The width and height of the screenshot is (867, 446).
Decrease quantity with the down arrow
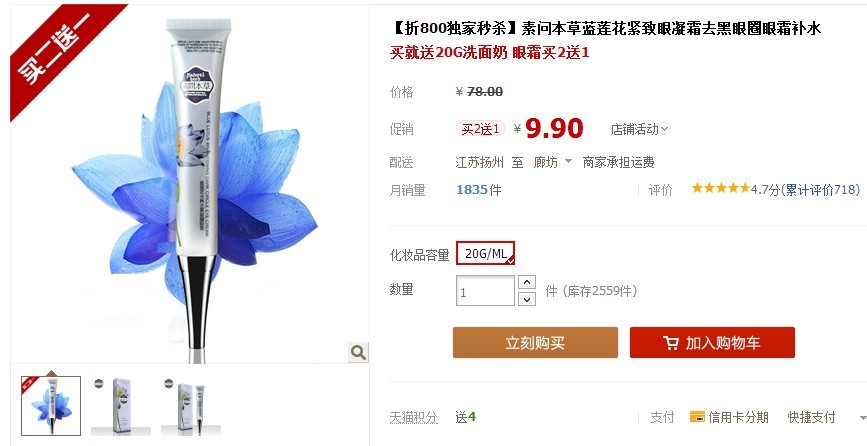point(527,299)
